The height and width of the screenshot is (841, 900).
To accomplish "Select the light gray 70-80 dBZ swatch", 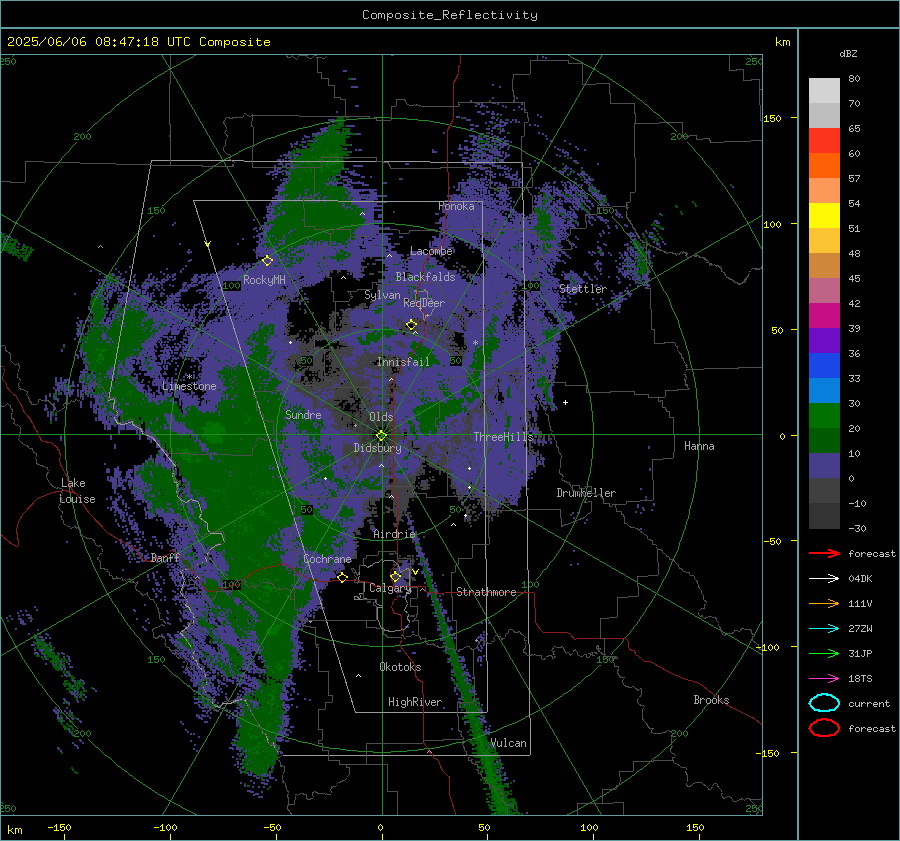I will (x=824, y=90).
